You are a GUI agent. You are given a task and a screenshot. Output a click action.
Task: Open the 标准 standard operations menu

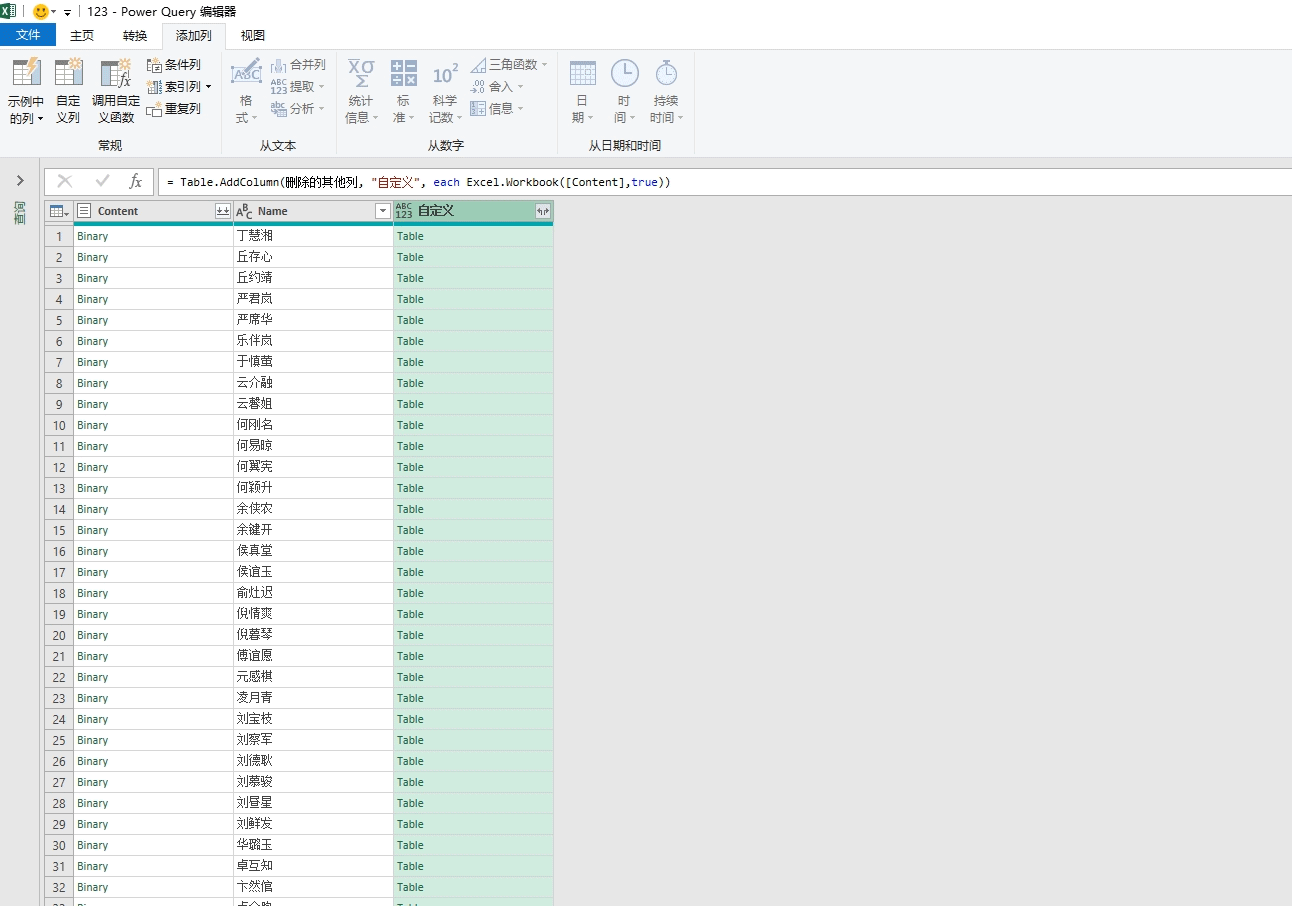(403, 90)
